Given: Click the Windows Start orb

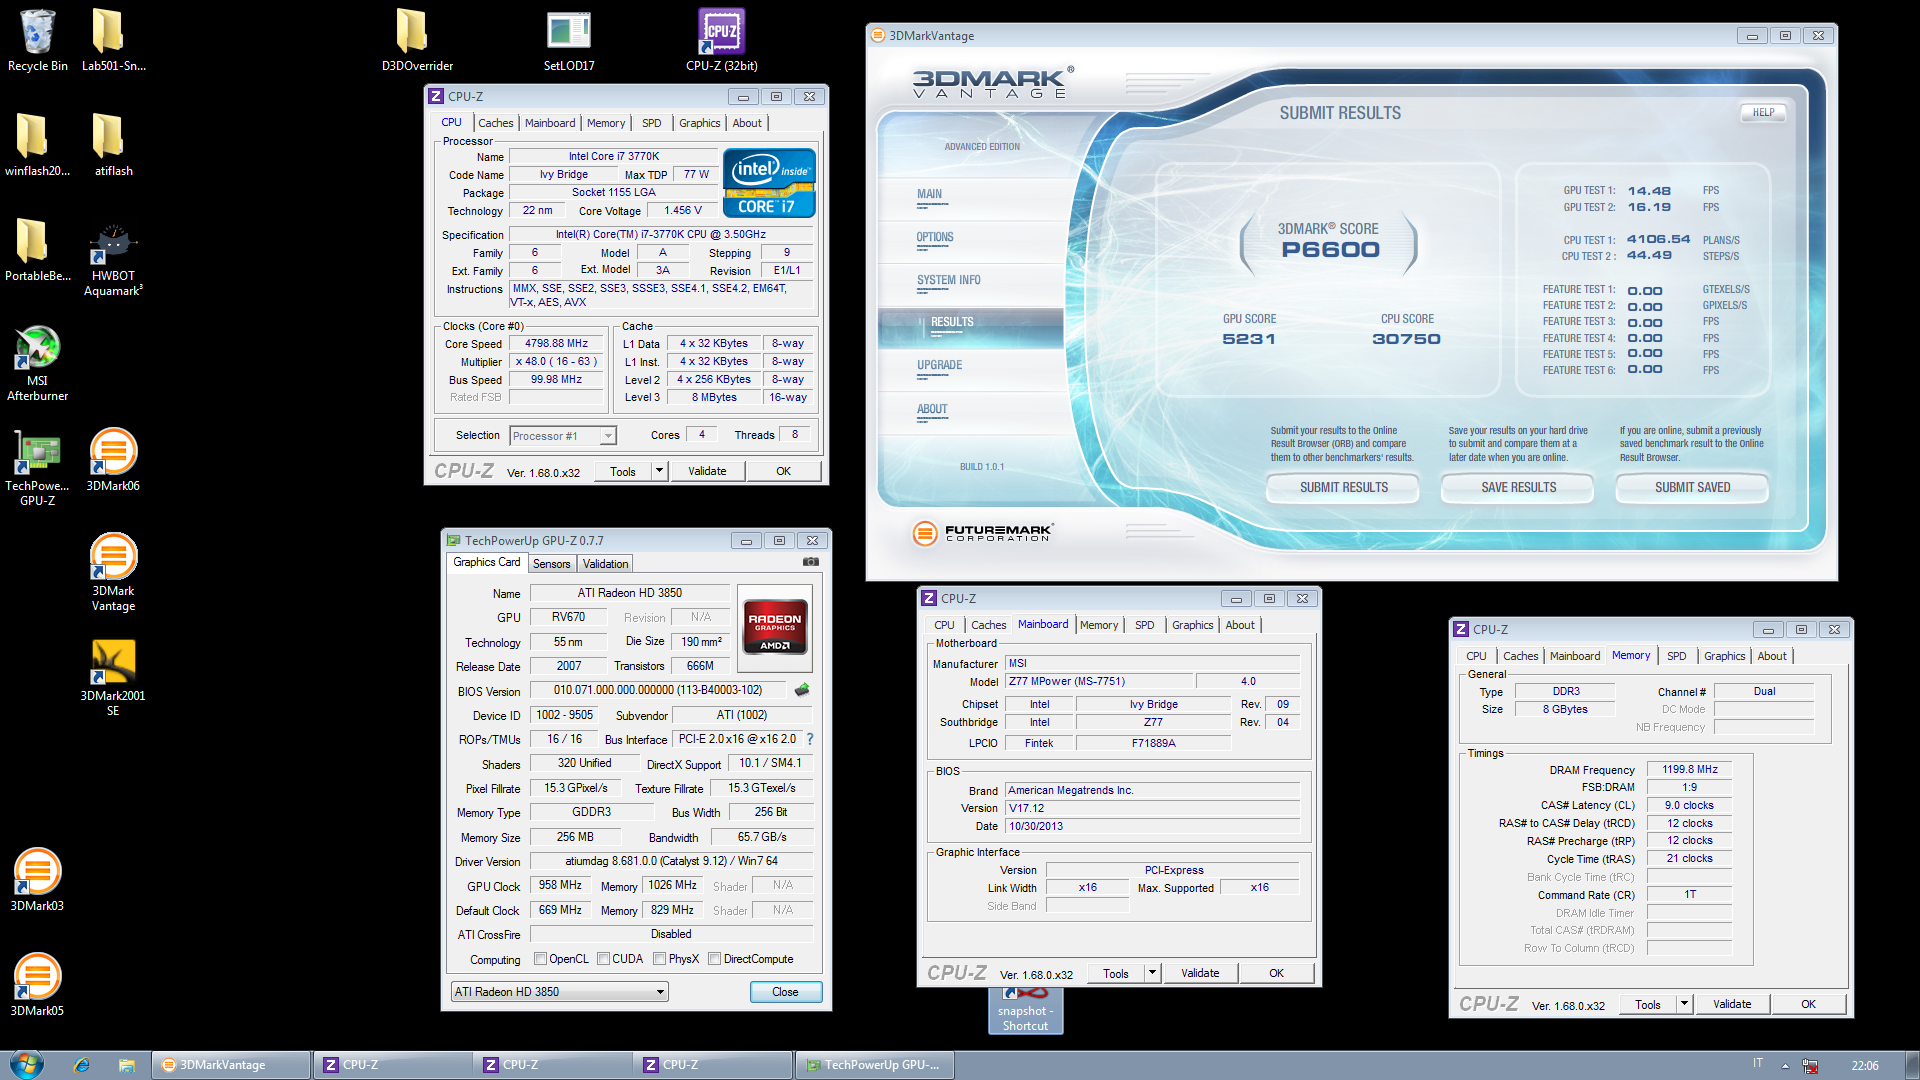Looking at the screenshot, I should click(26, 1065).
